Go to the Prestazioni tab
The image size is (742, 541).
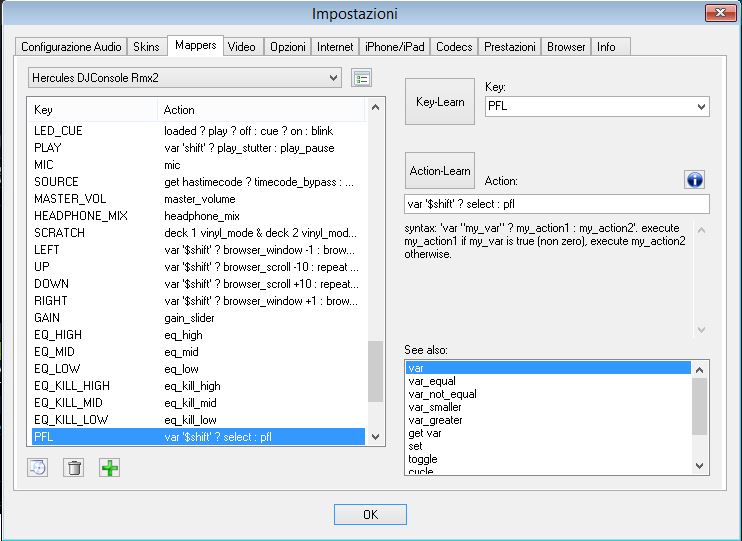(509, 47)
